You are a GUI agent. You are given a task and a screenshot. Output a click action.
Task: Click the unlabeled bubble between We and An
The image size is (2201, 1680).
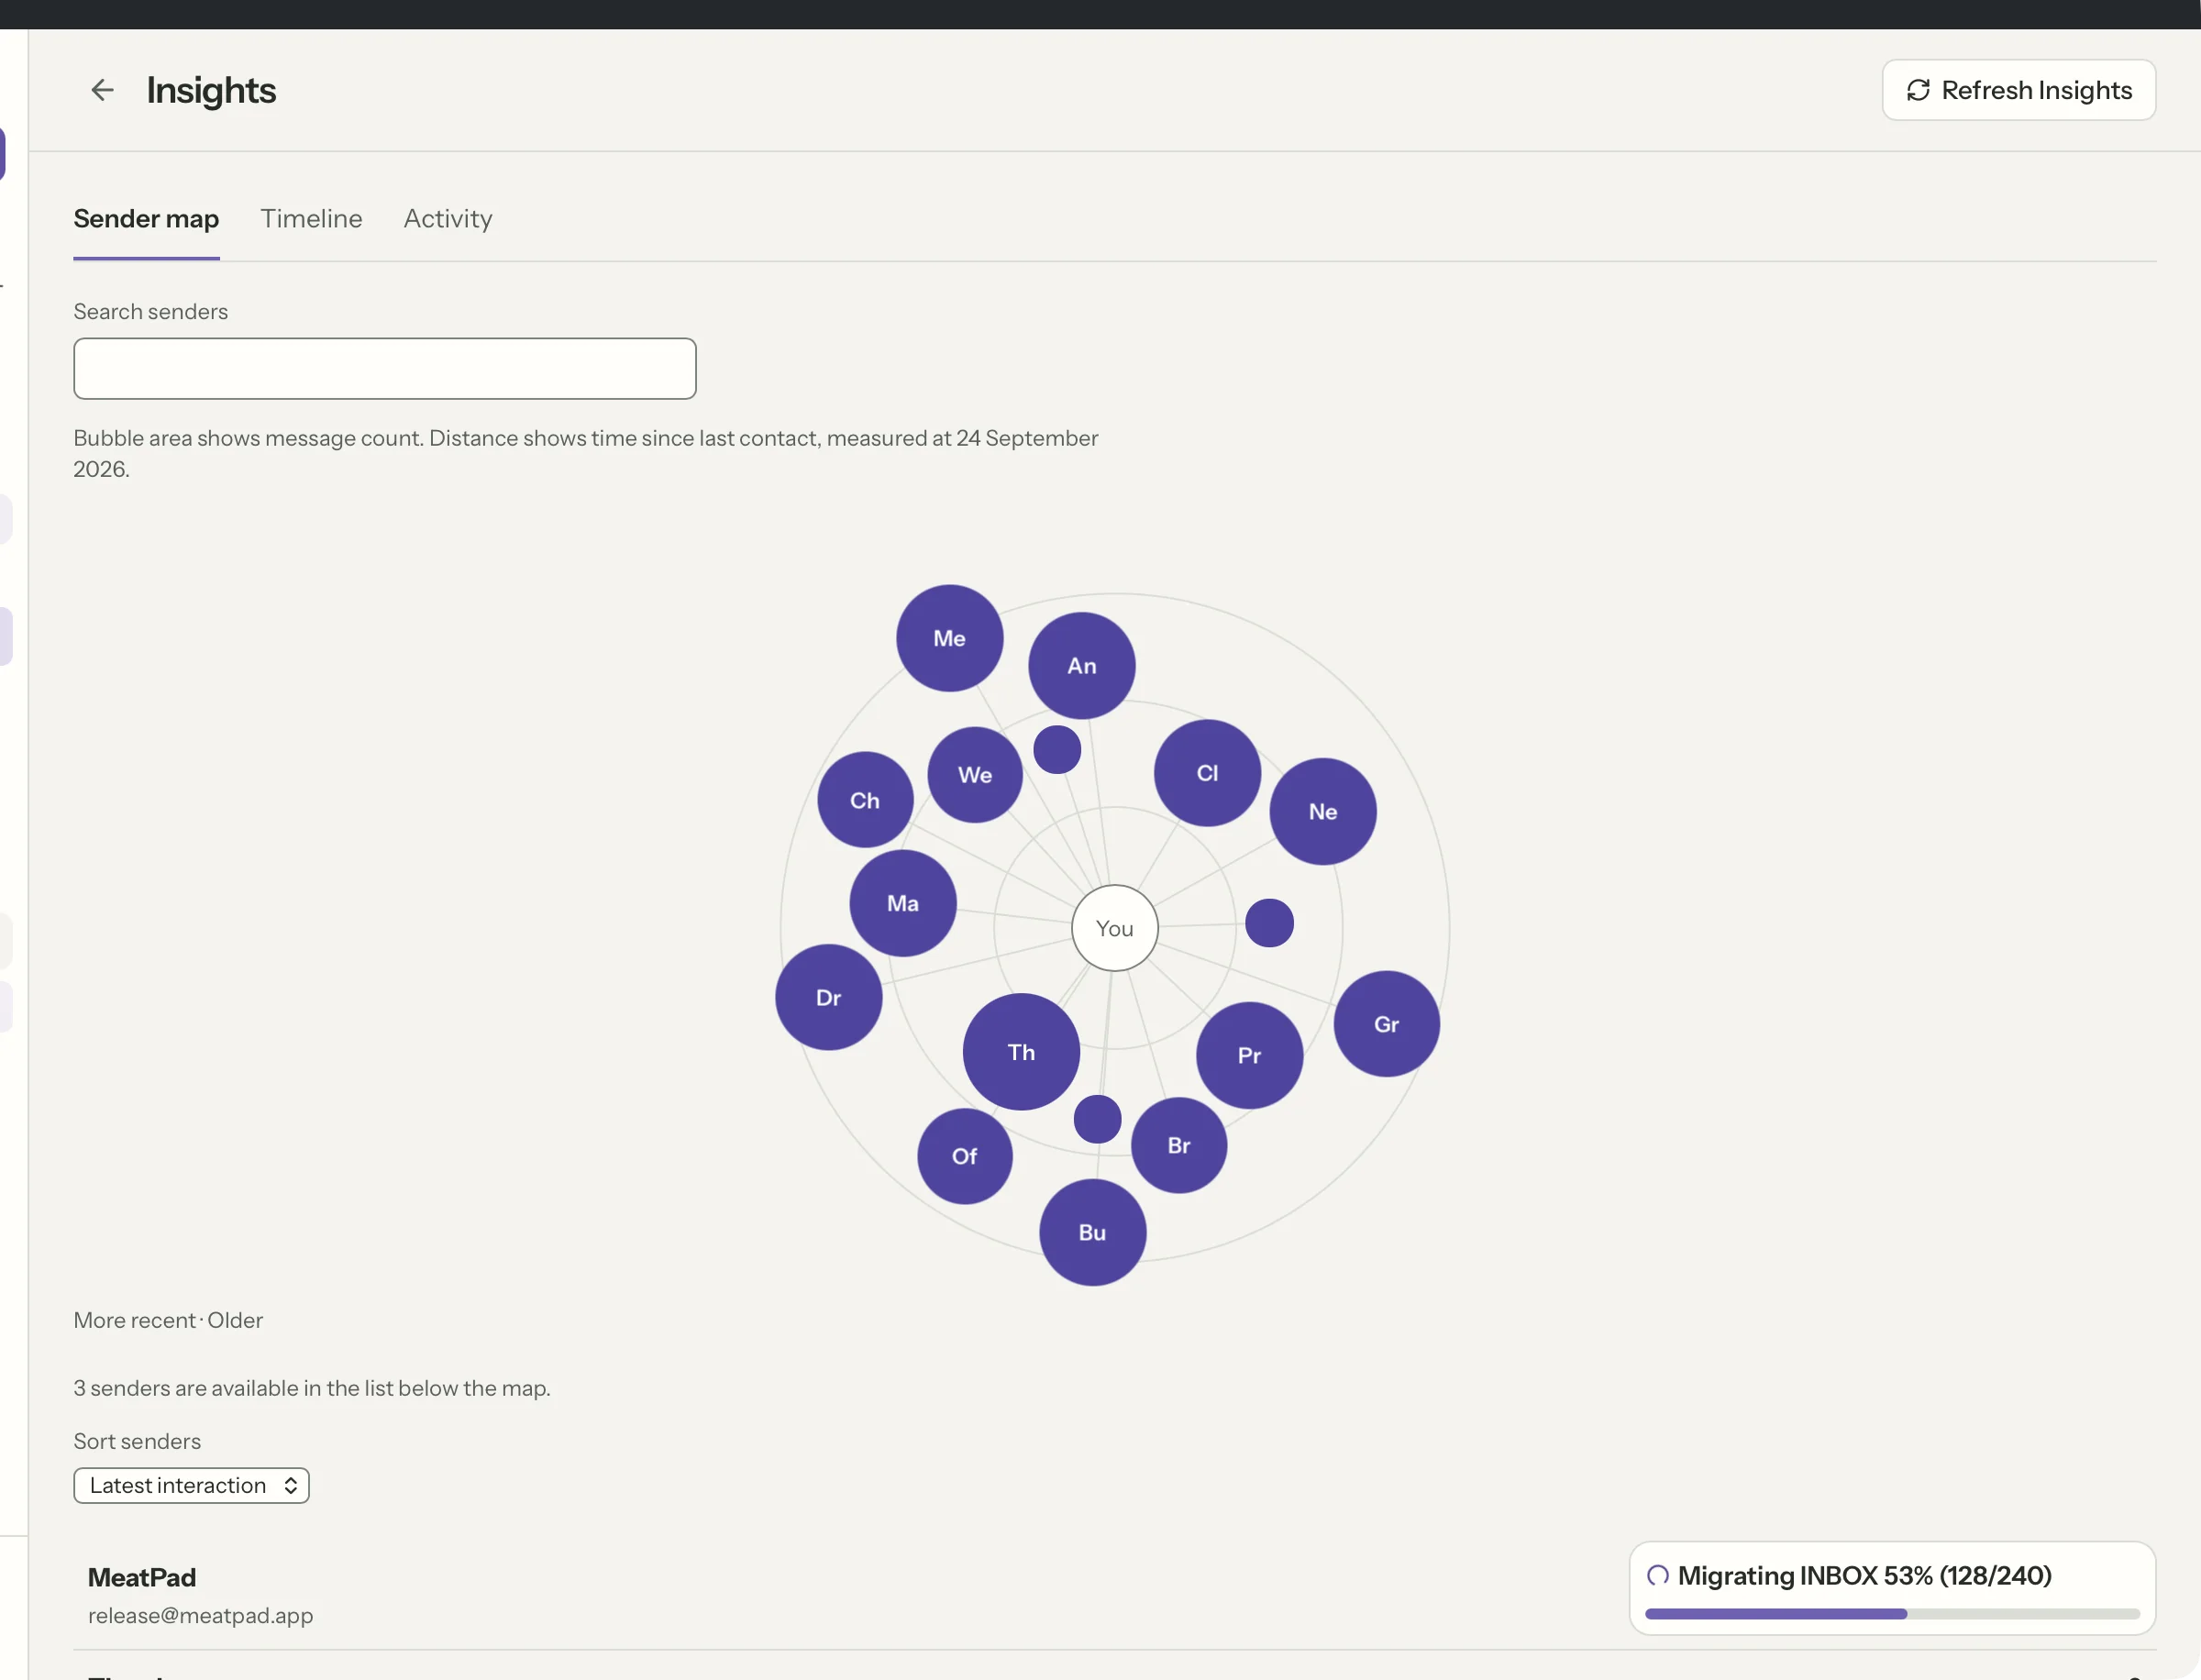(x=1057, y=749)
